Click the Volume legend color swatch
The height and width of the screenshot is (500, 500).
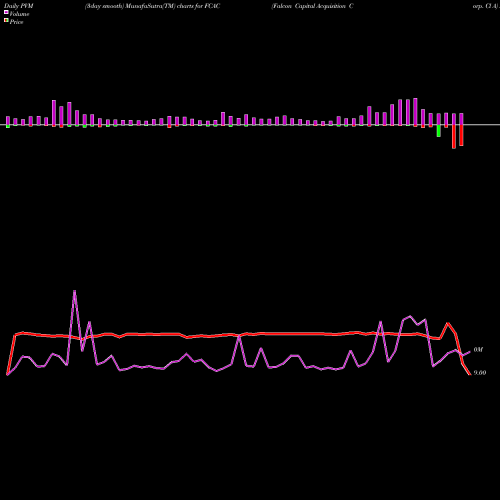[6, 12]
